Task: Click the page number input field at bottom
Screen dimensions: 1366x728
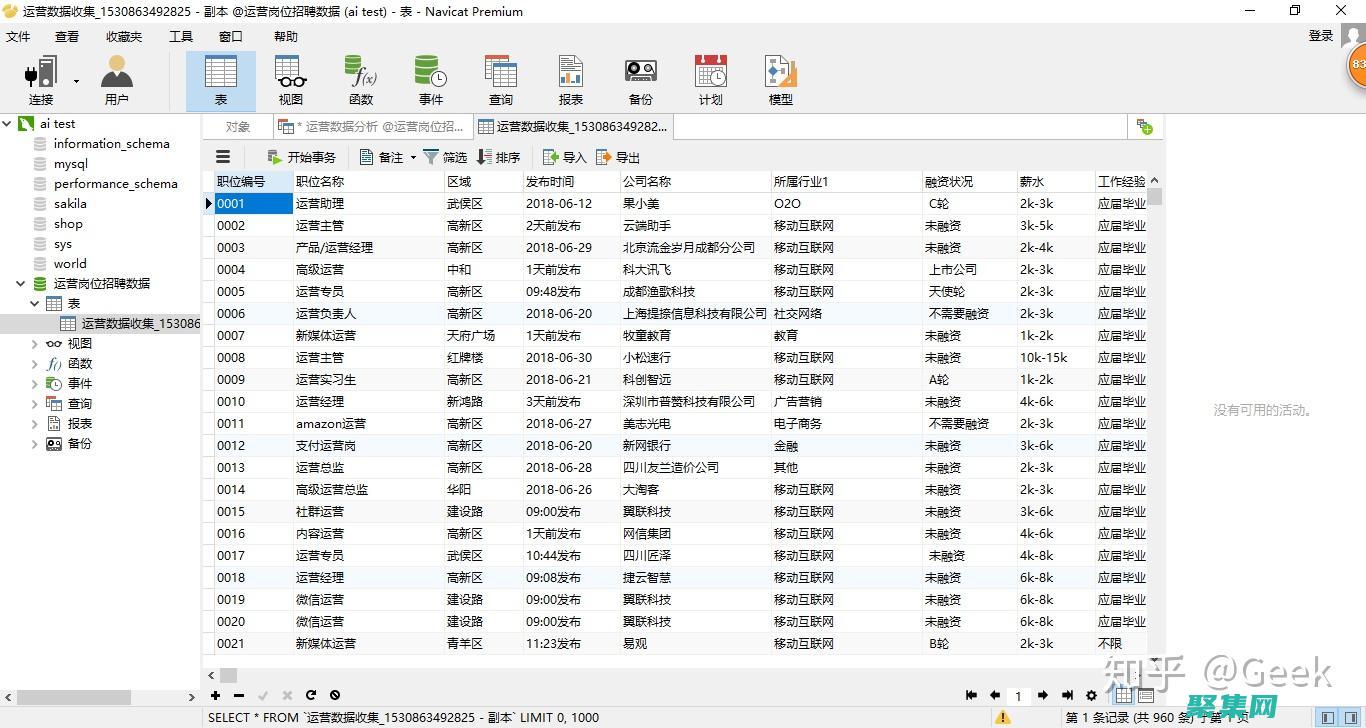Action: 1019,695
